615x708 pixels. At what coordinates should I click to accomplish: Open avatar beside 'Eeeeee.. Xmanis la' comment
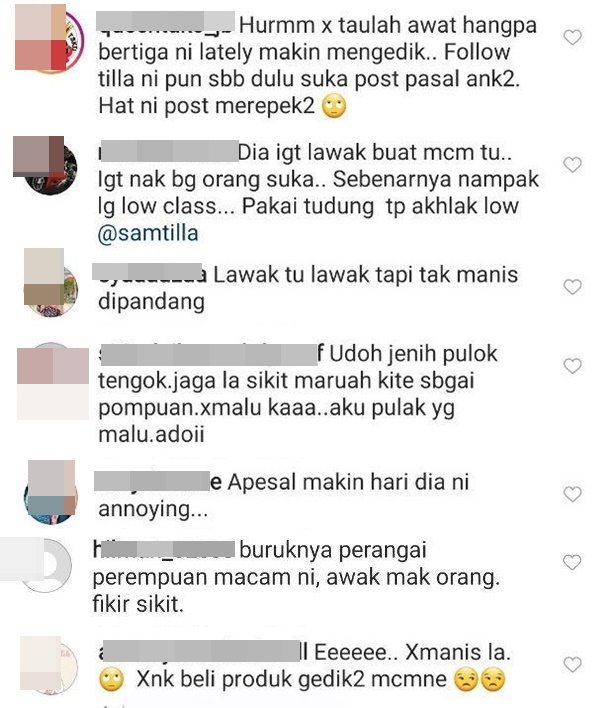(x=49, y=665)
